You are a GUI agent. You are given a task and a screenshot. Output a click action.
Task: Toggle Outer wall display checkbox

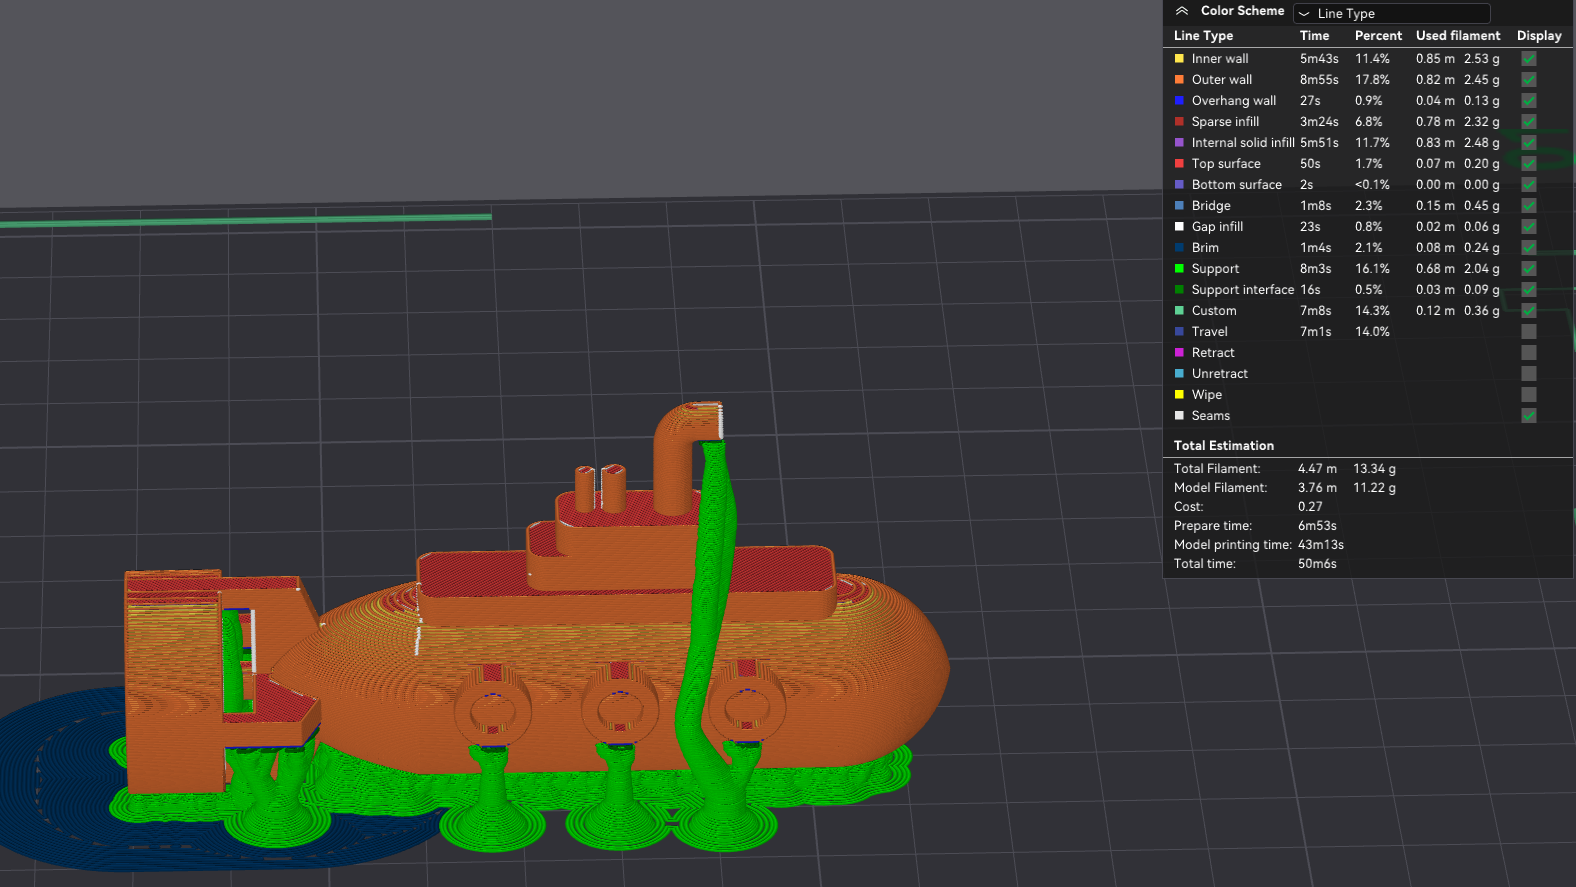pos(1529,80)
